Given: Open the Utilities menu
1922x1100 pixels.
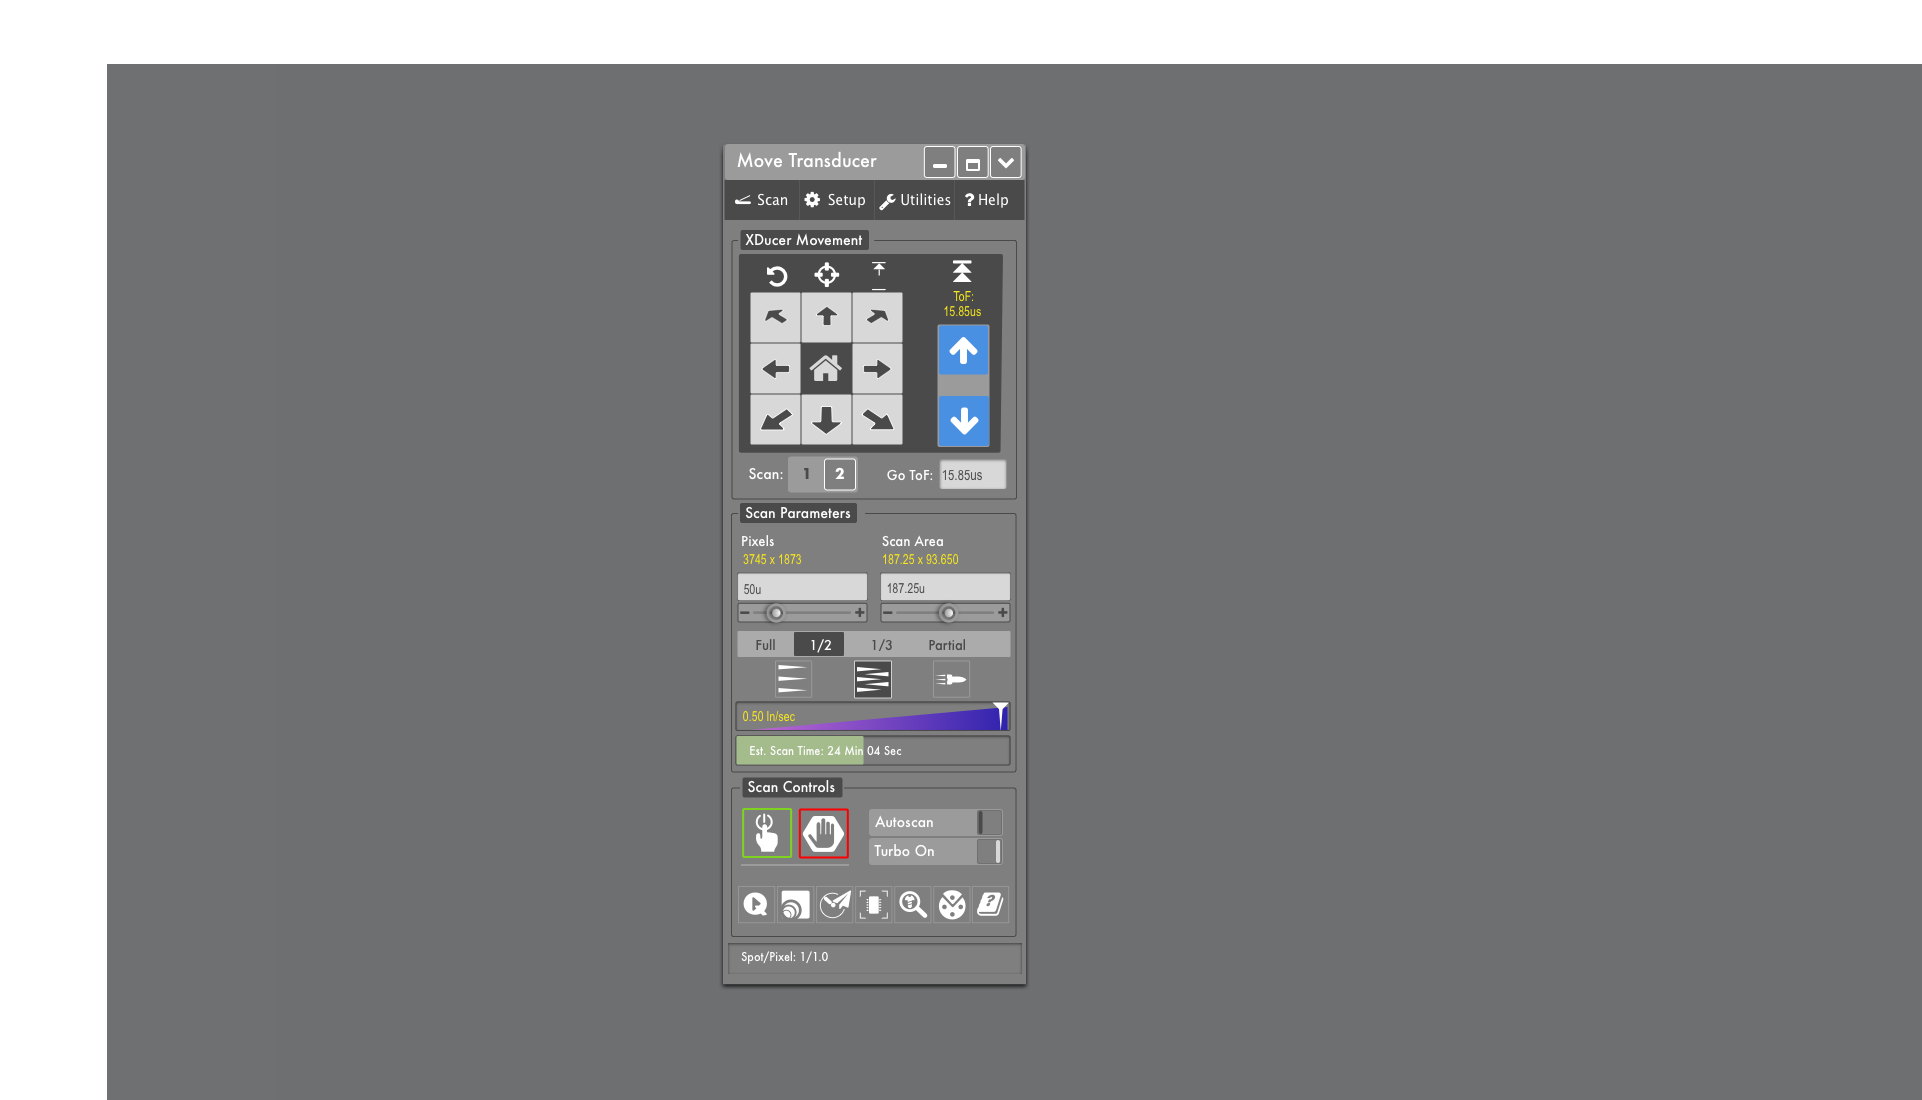Looking at the screenshot, I should click(x=915, y=200).
